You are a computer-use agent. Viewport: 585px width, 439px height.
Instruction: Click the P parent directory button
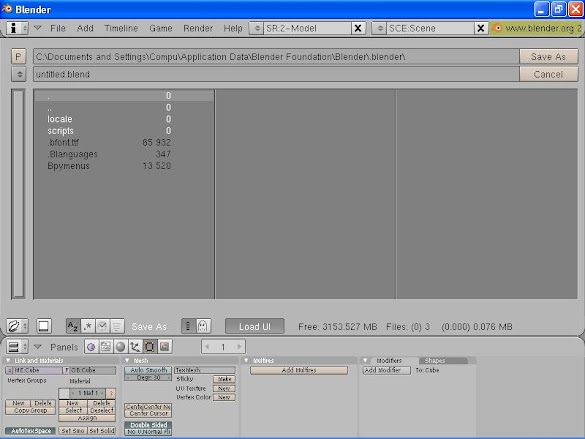18,57
